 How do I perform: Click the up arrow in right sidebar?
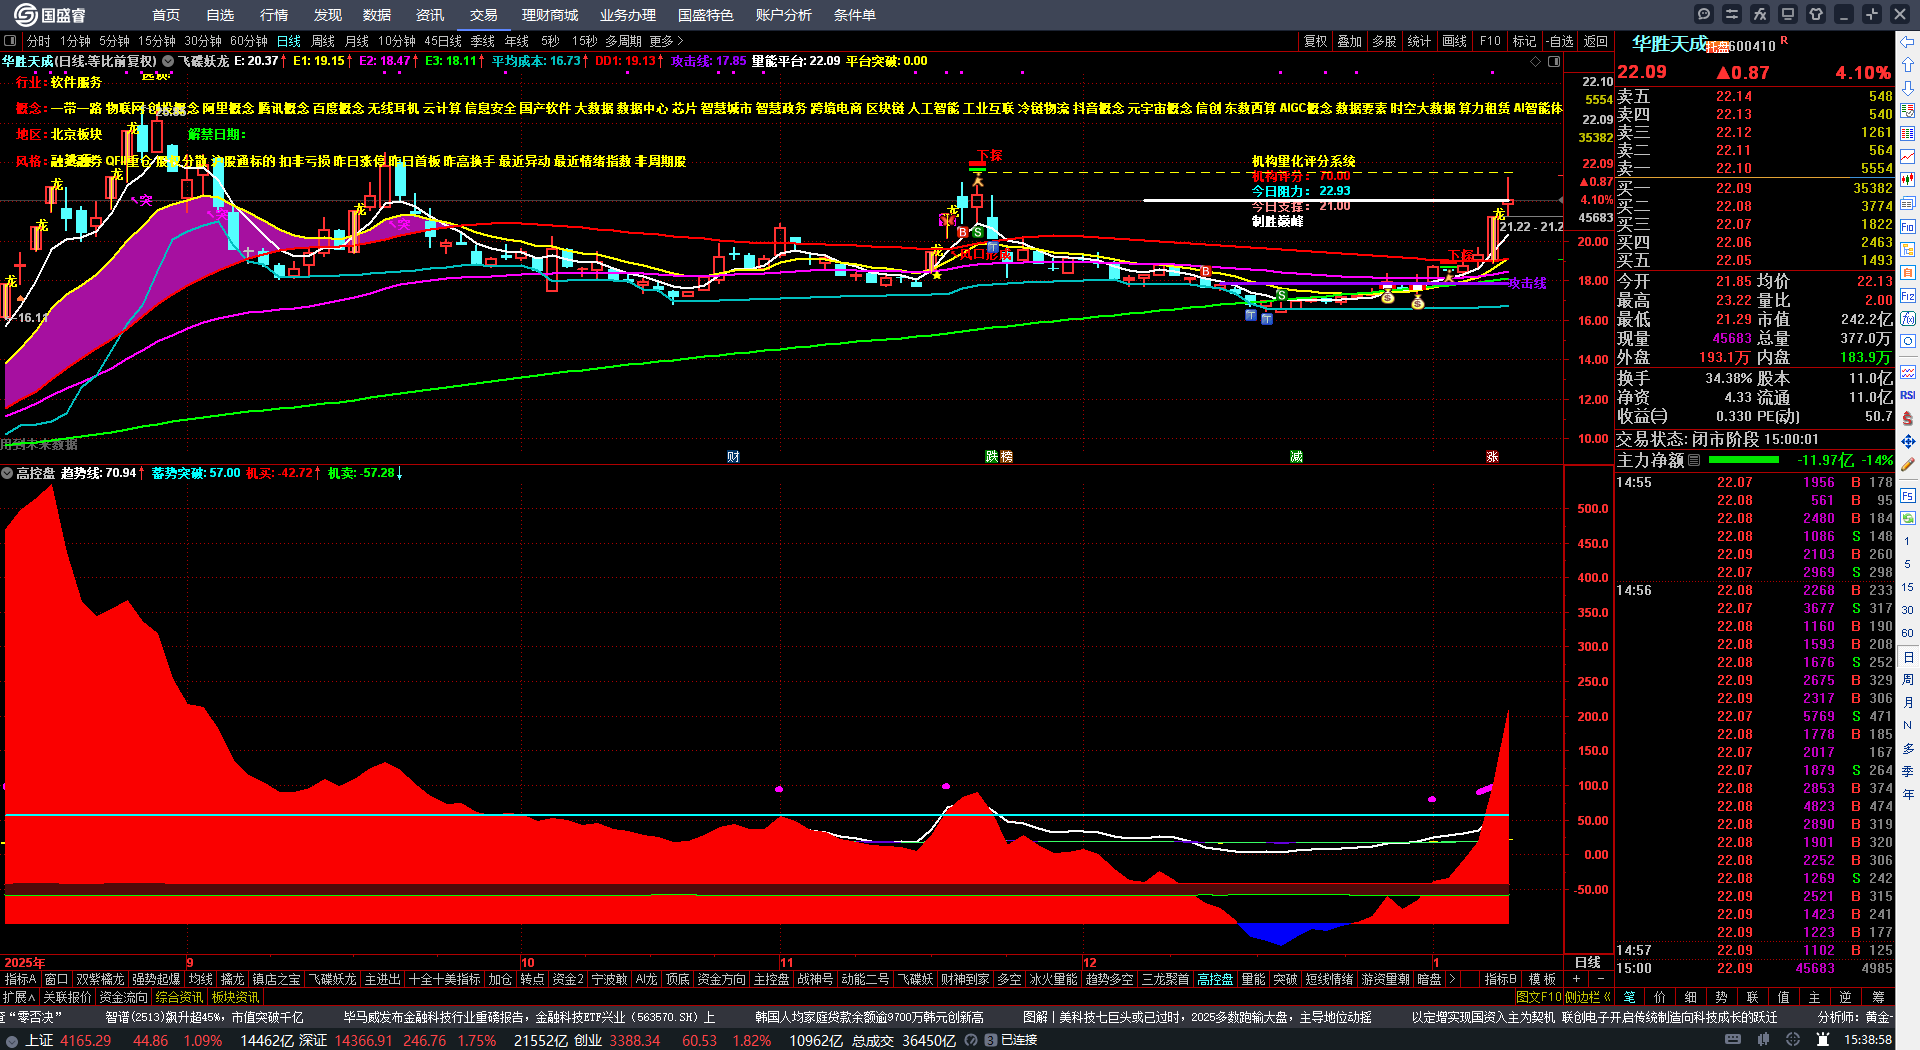click(x=1908, y=64)
